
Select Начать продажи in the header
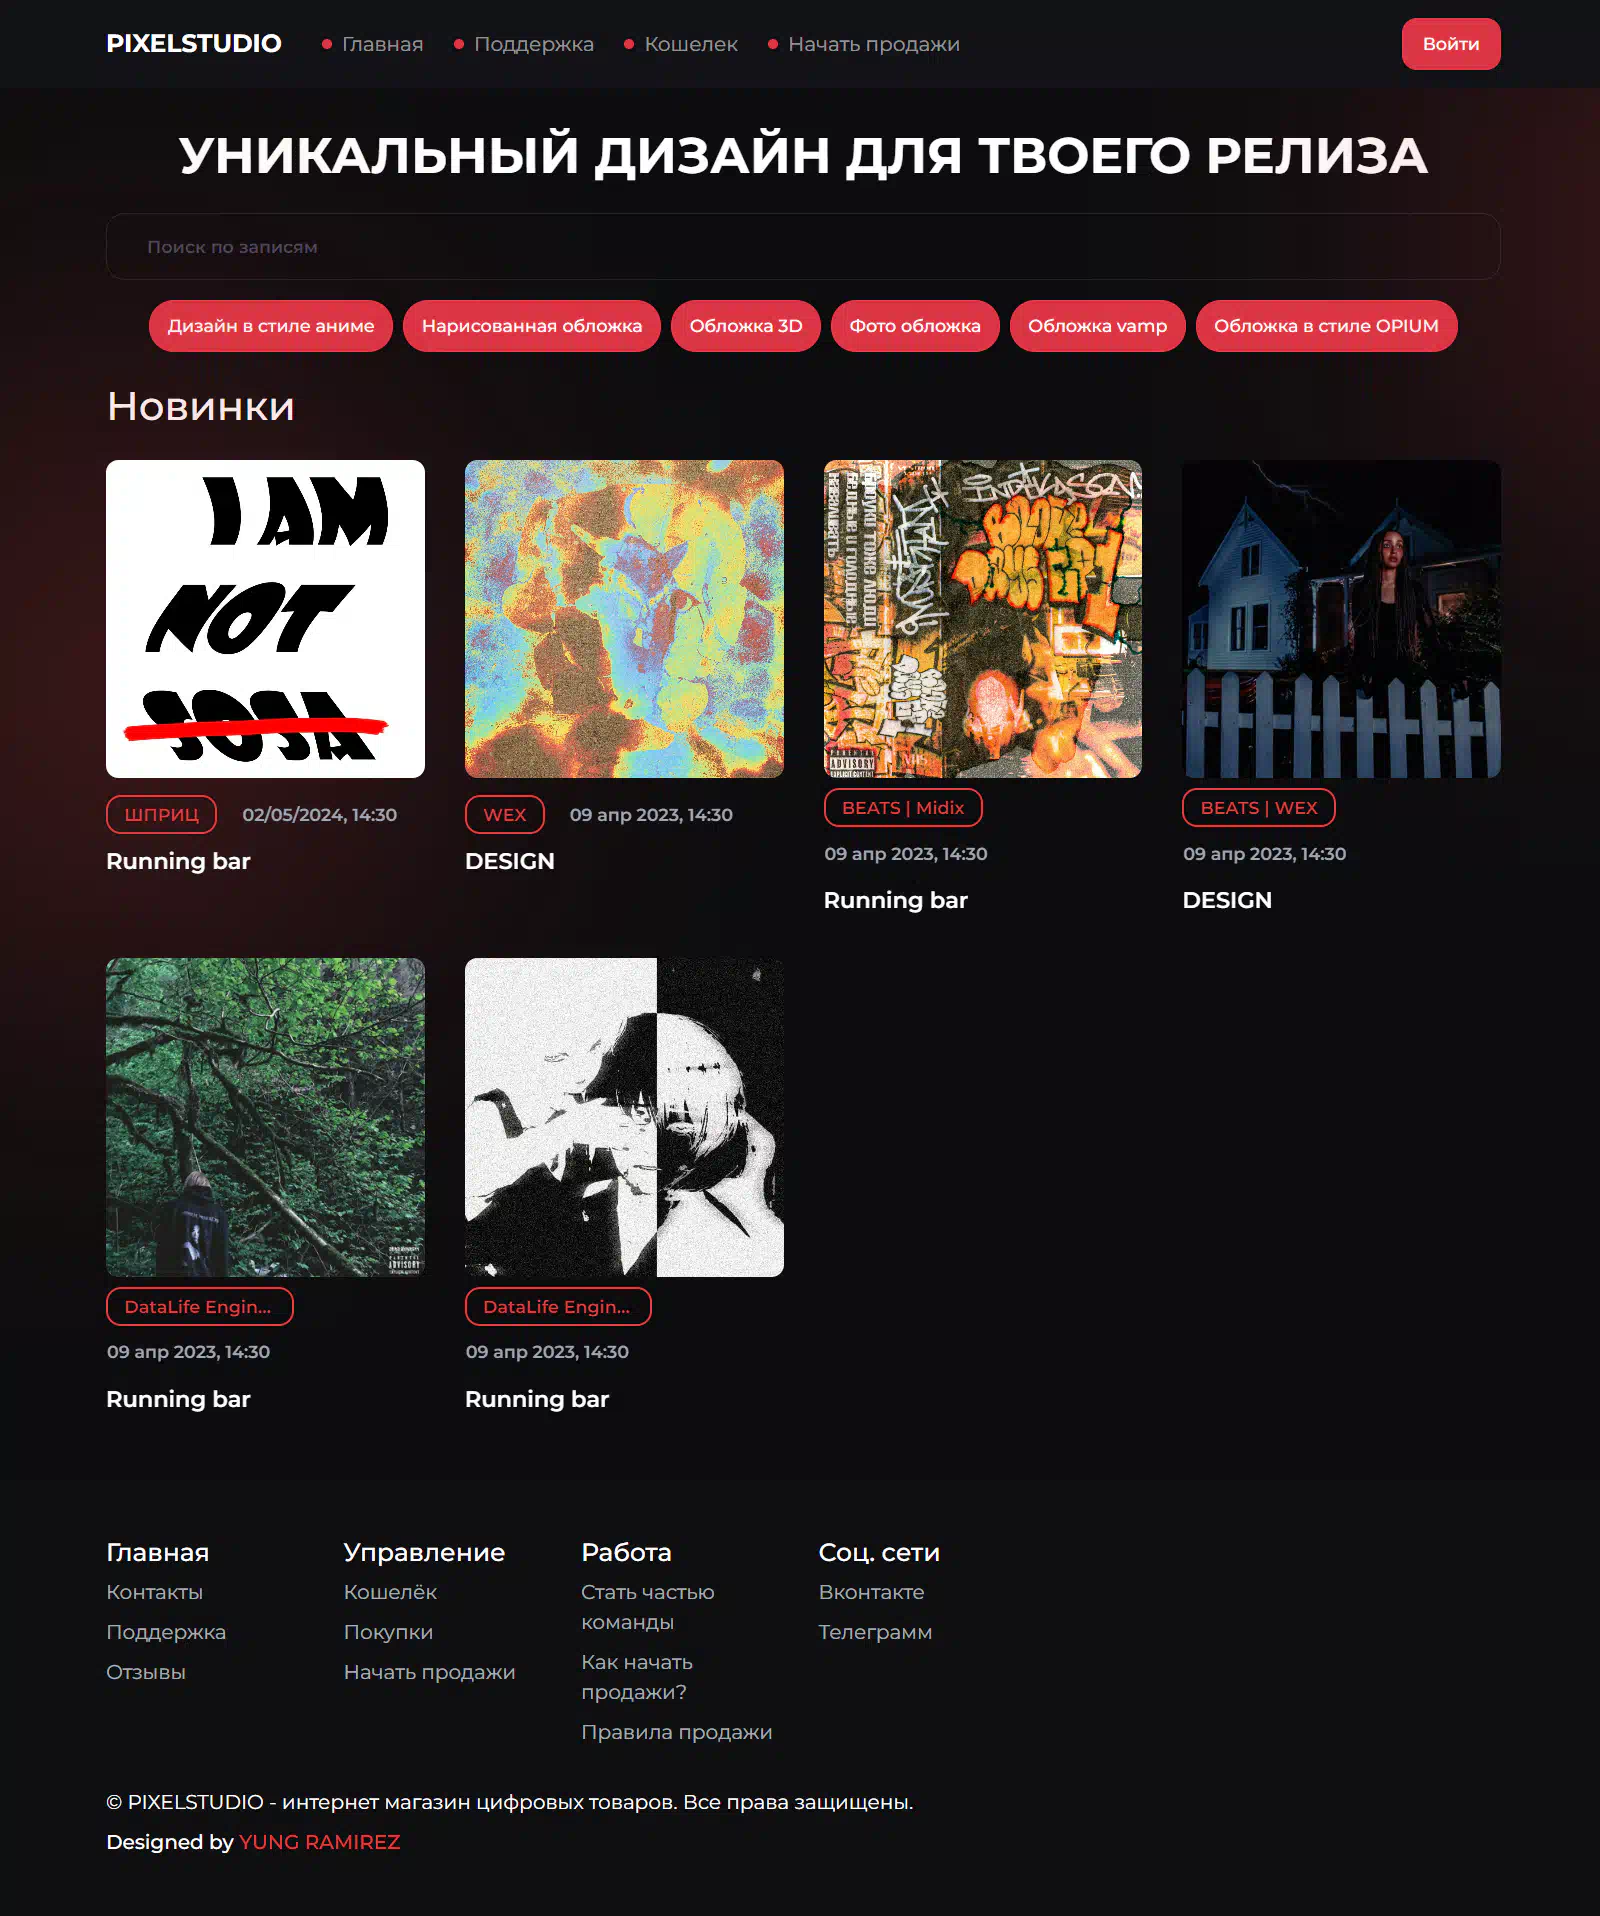[874, 44]
